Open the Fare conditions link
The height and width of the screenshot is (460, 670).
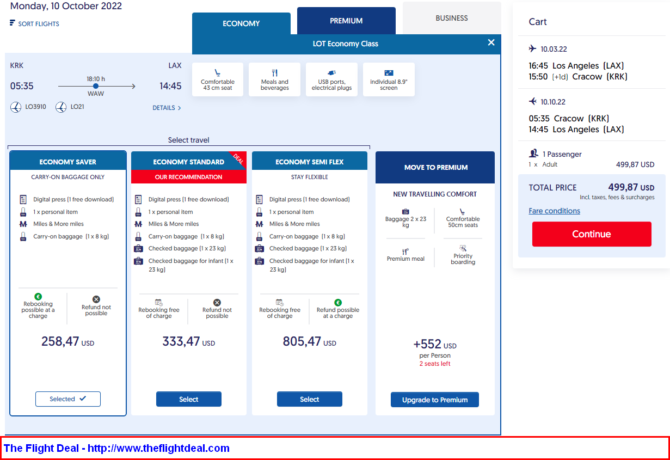(x=554, y=211)
